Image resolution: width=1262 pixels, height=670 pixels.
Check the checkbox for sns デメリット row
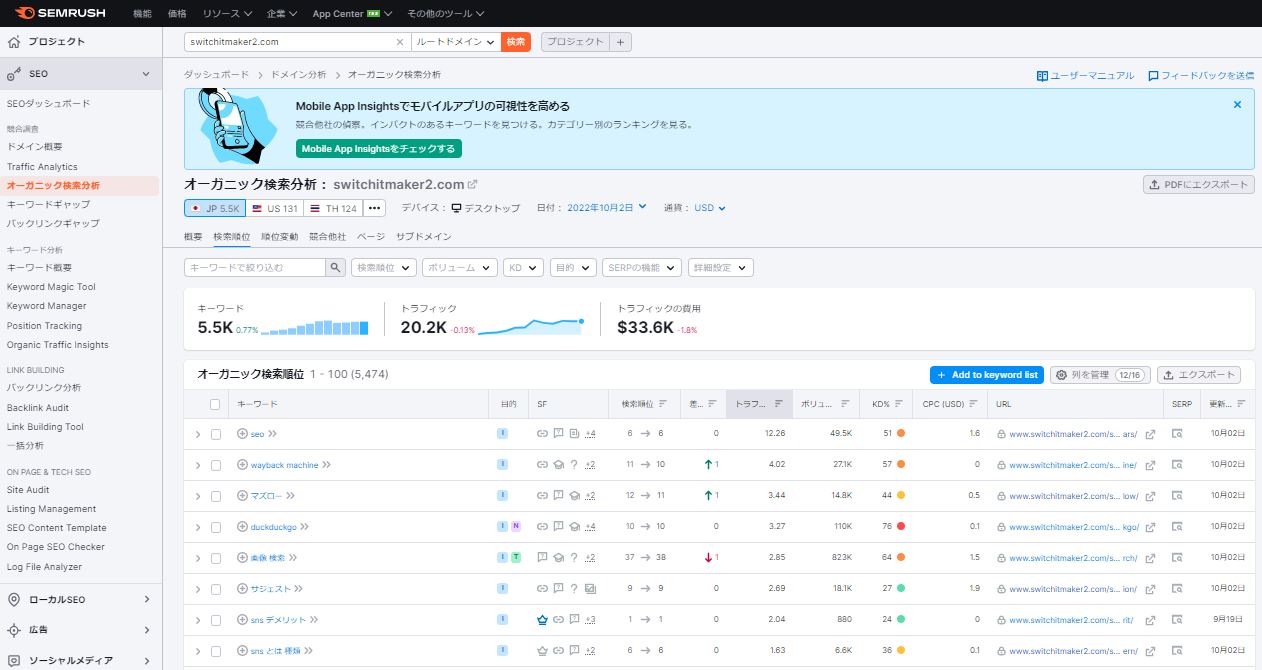215,620
